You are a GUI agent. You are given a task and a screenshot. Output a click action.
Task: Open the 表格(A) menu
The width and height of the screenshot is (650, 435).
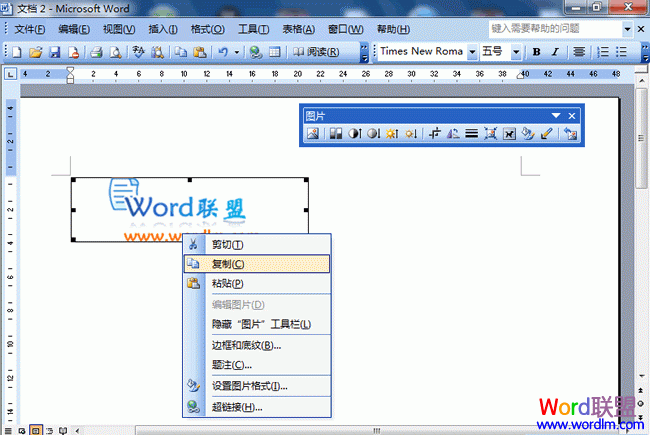coord(298,29)
